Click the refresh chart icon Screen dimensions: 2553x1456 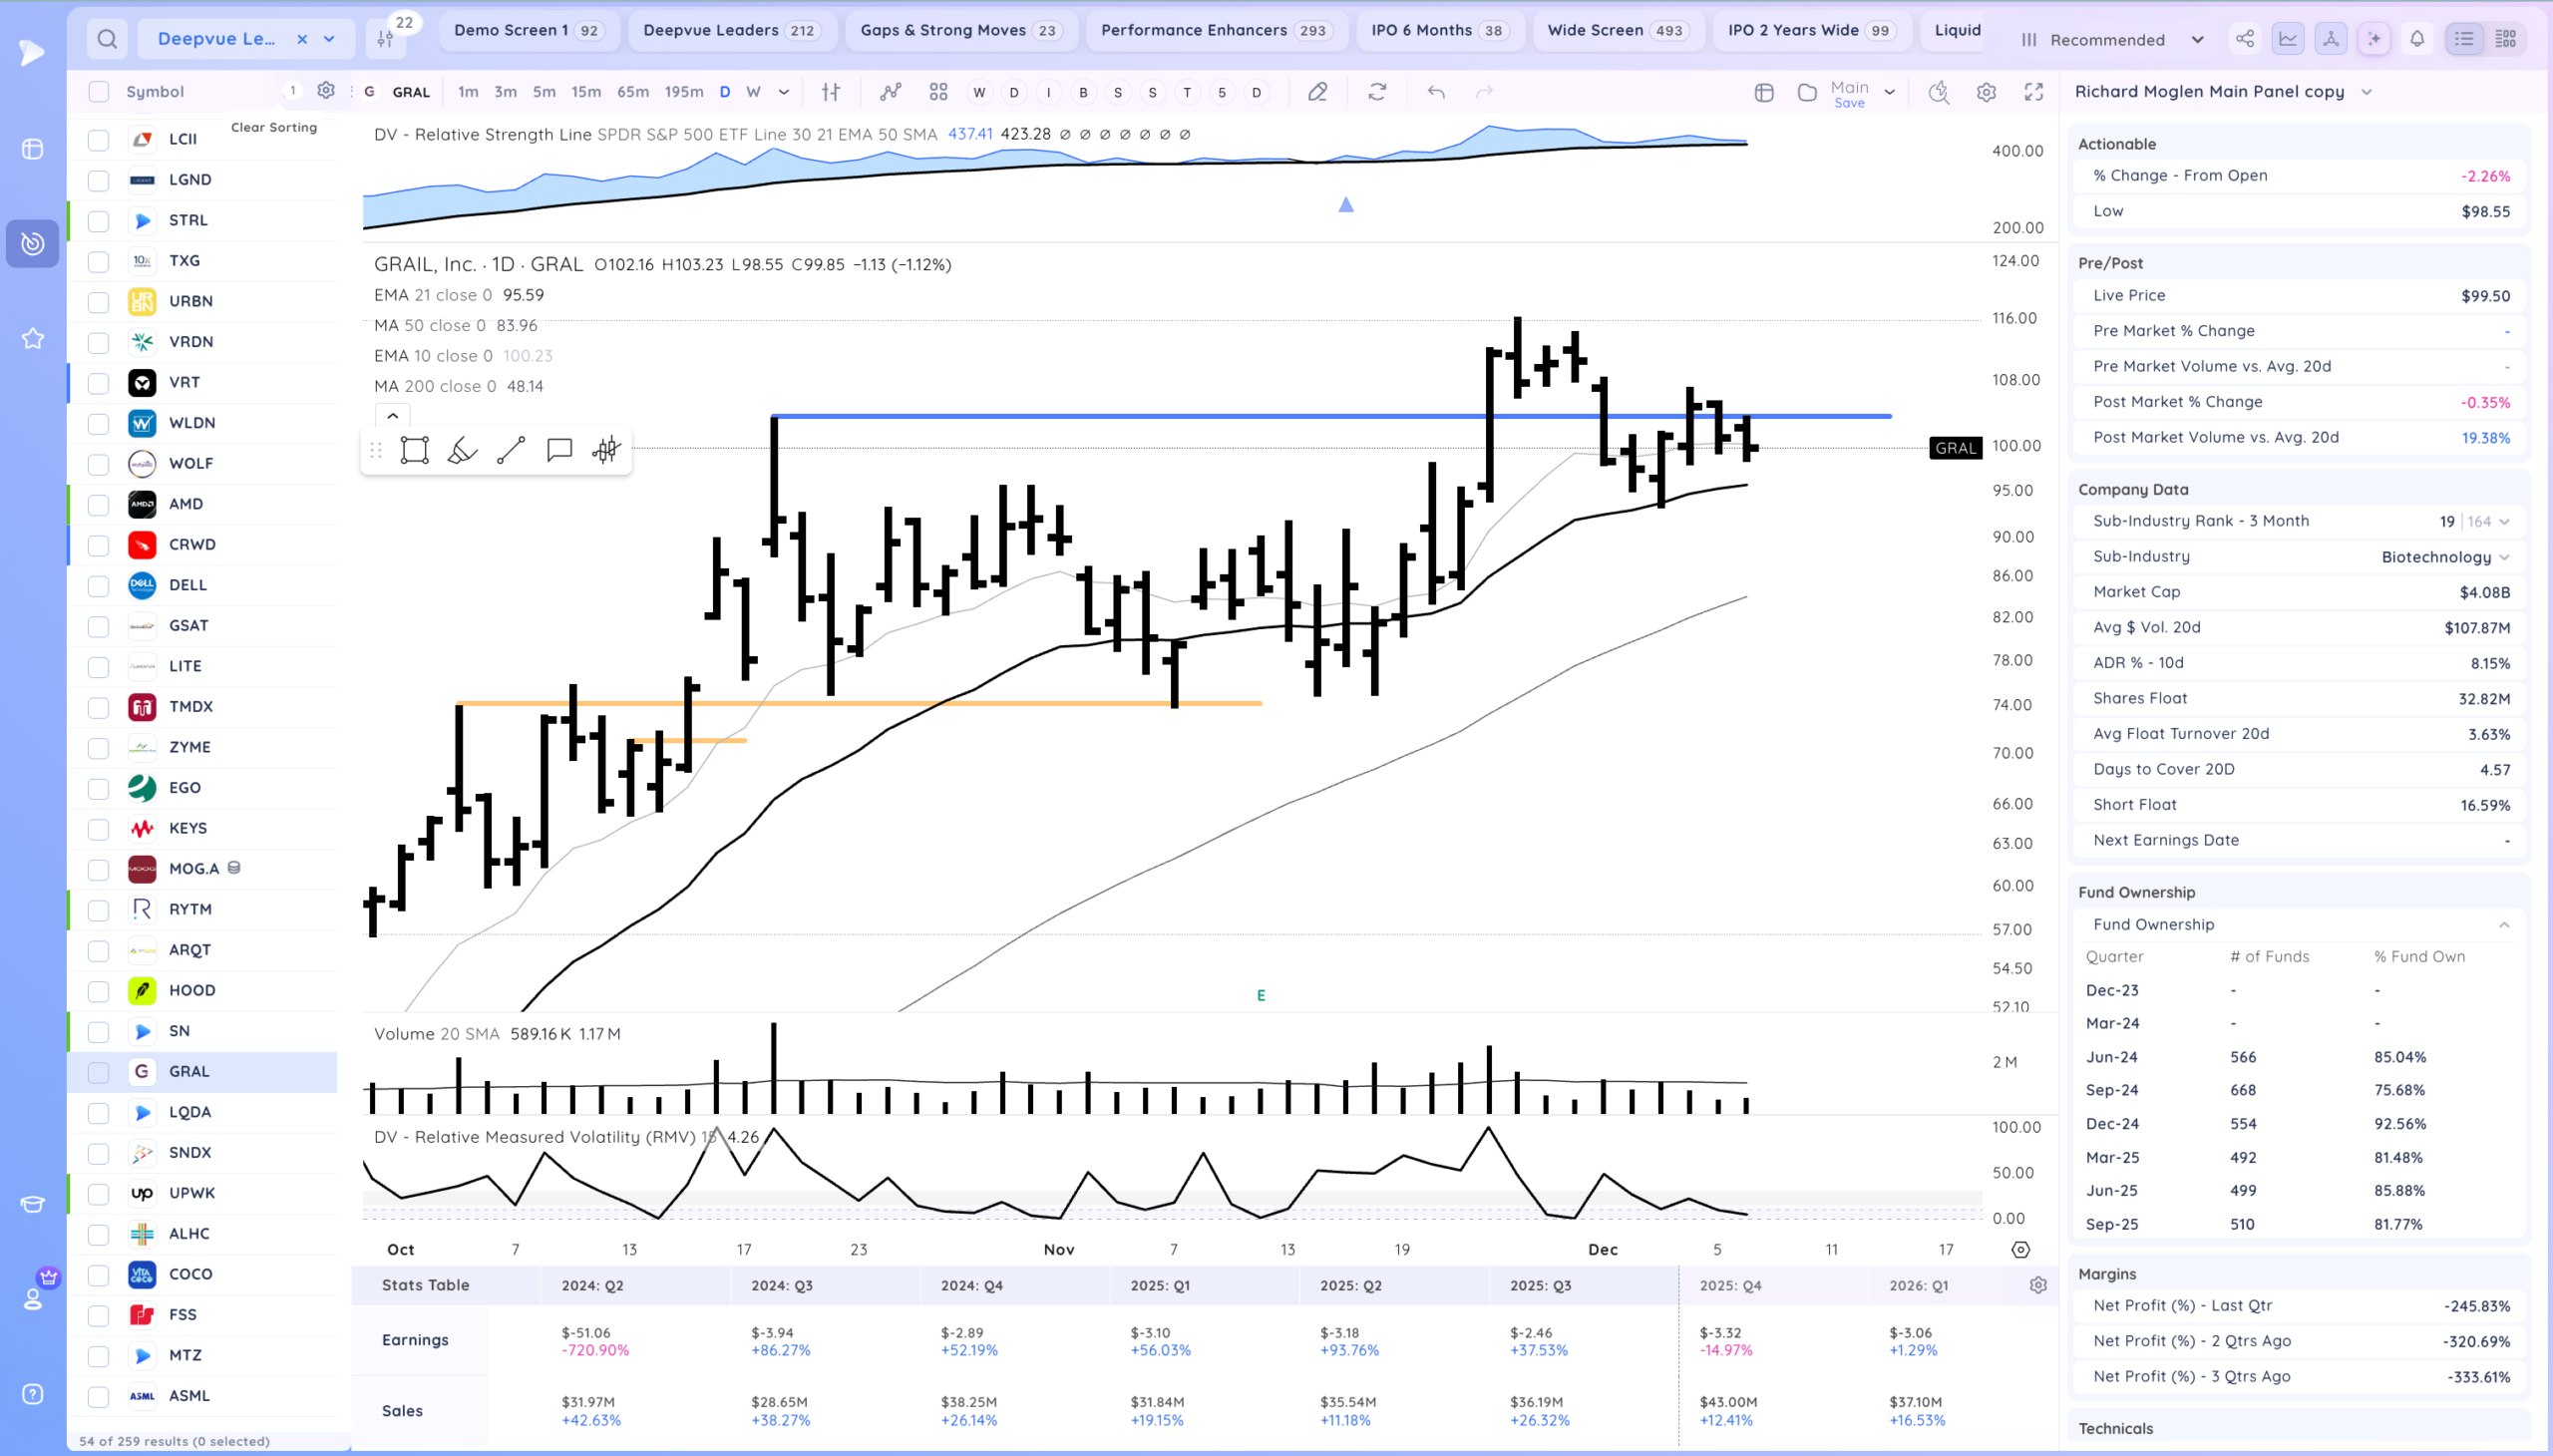click(x=1377, y=92)
